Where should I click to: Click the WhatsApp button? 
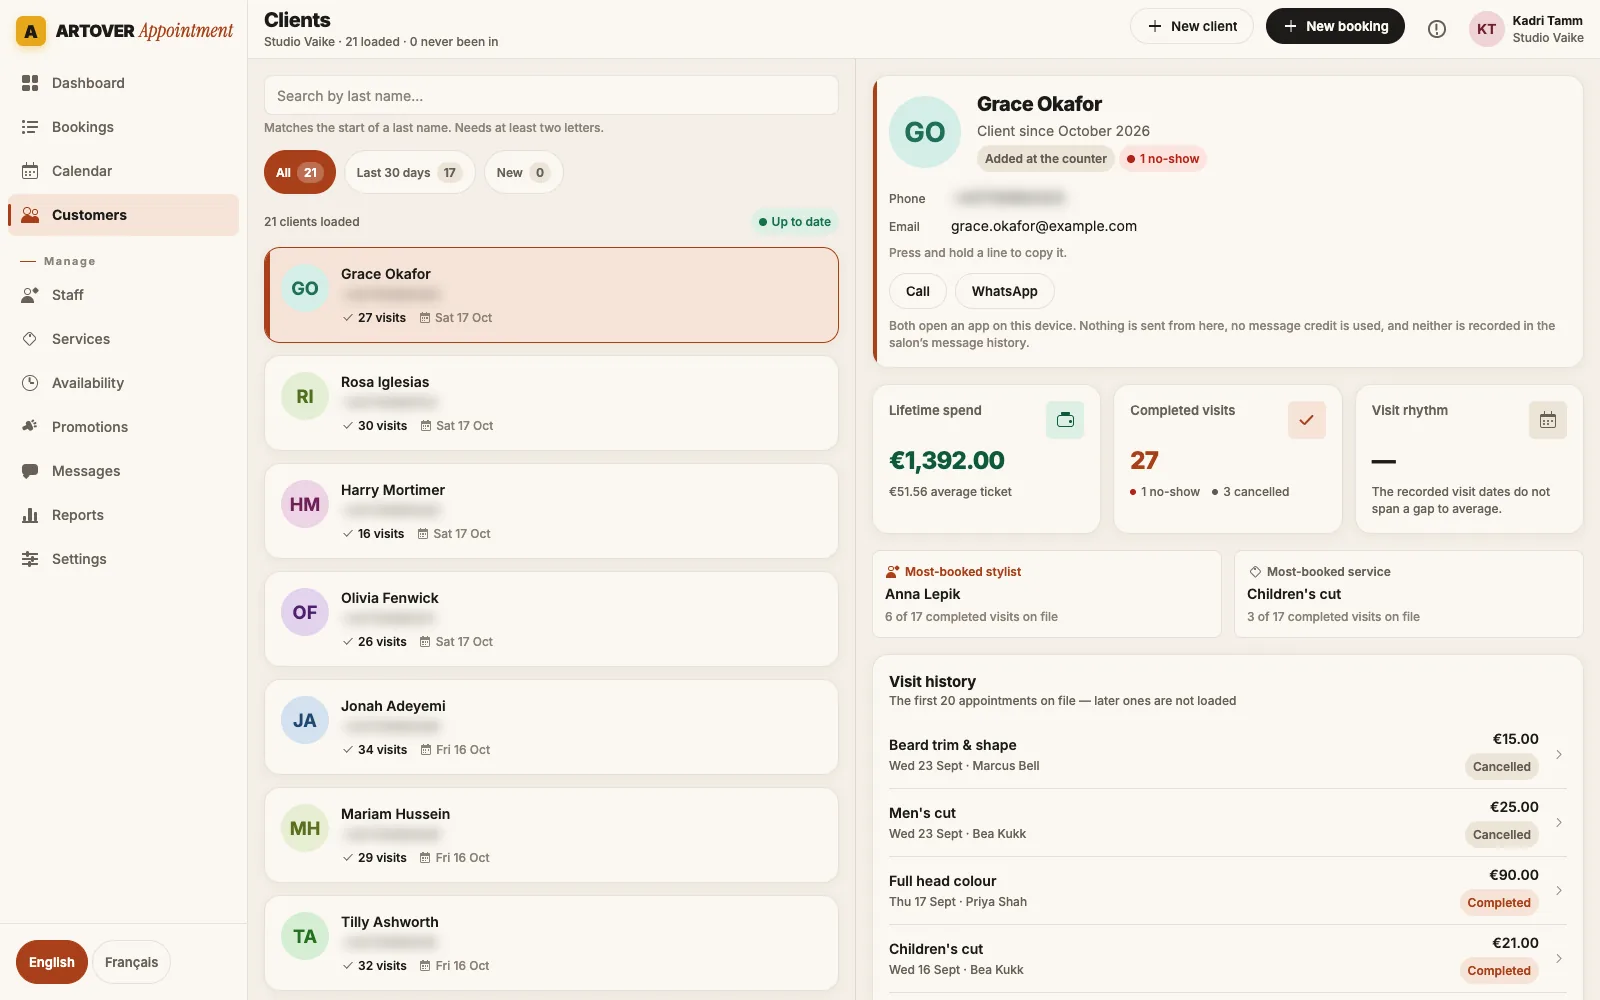click(x=1005, y=291)
